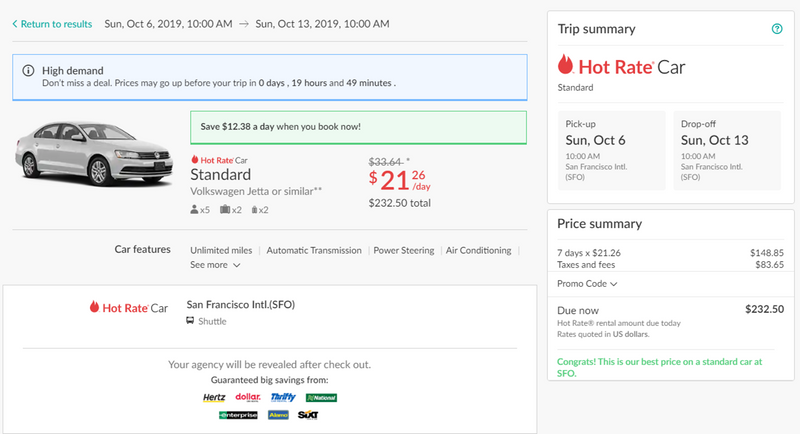The image size is (800, 434).
Task: Click the Hertz logo
Action: point(214,397)
